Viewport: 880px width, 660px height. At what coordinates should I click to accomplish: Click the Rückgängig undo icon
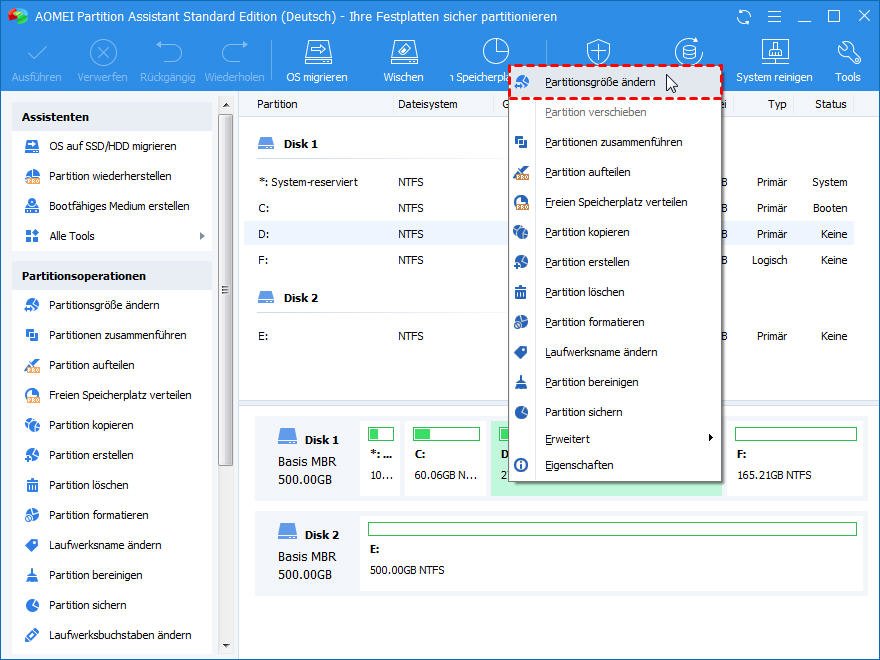pyautogui.click(x=168, y=53)
